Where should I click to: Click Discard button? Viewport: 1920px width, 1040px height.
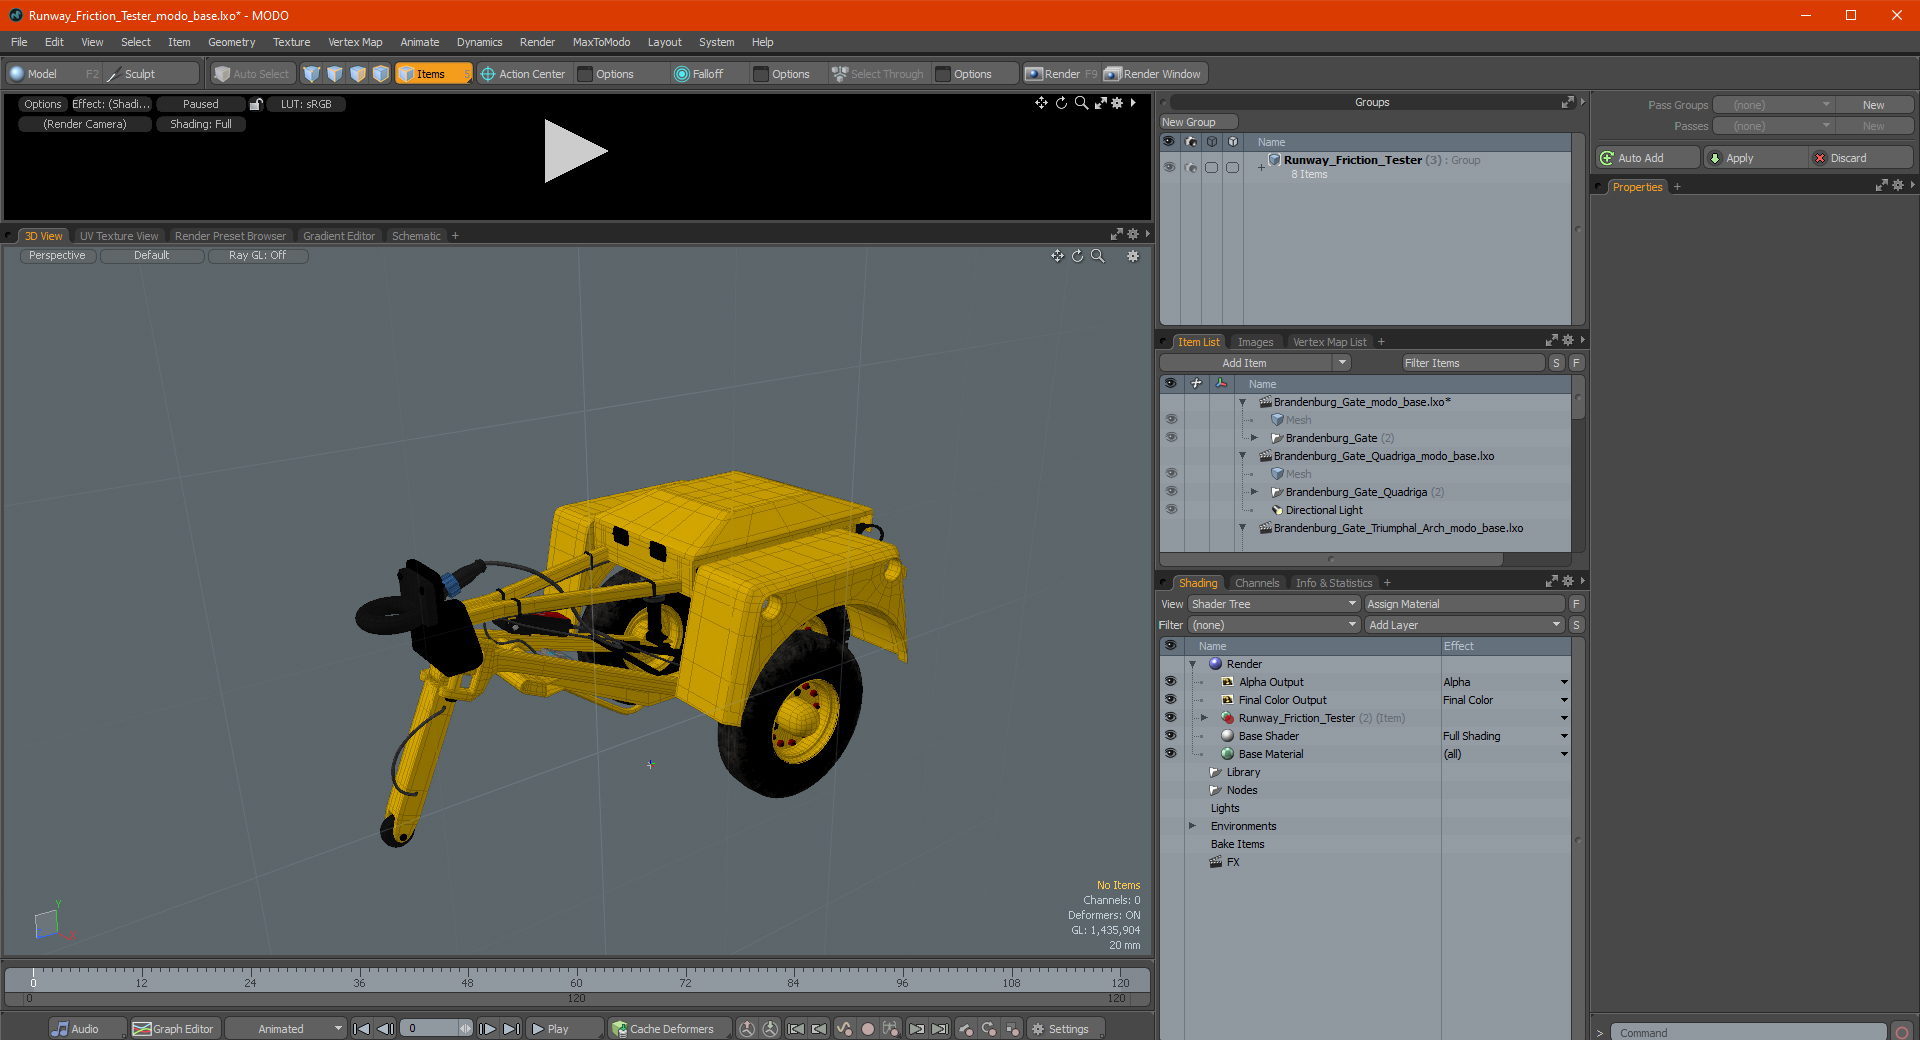[x=1861, y=158]
